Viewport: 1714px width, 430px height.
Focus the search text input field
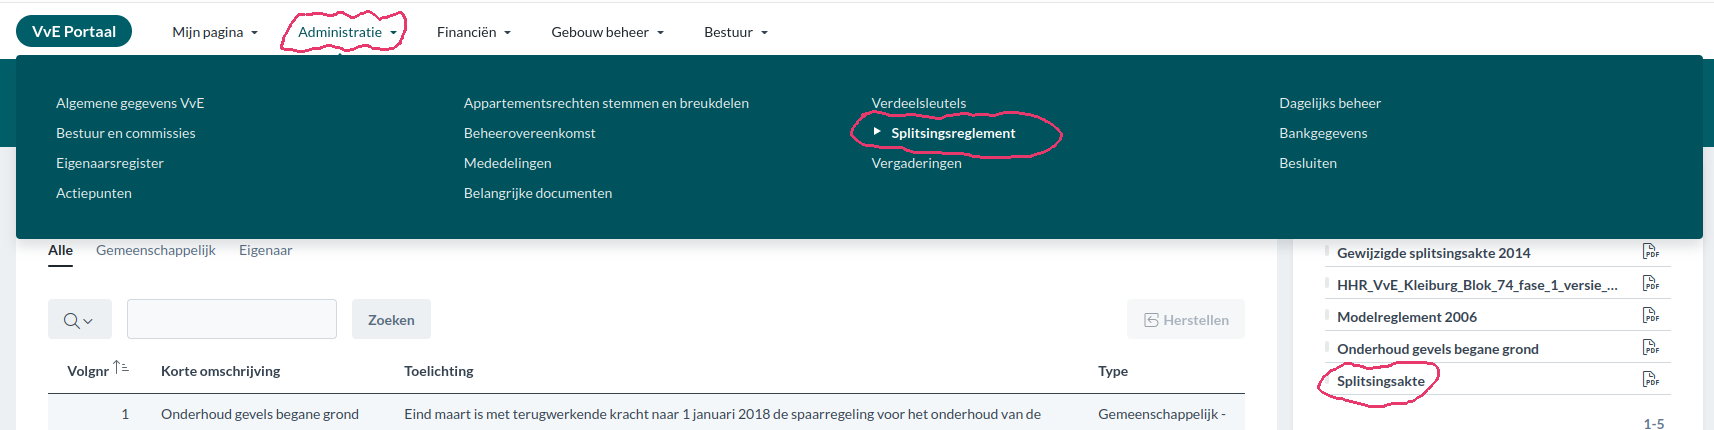point(232,320)
